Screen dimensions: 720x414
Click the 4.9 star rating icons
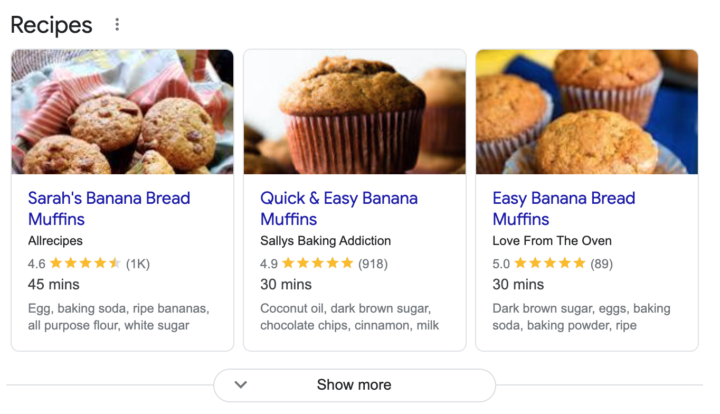coord(318,263)
